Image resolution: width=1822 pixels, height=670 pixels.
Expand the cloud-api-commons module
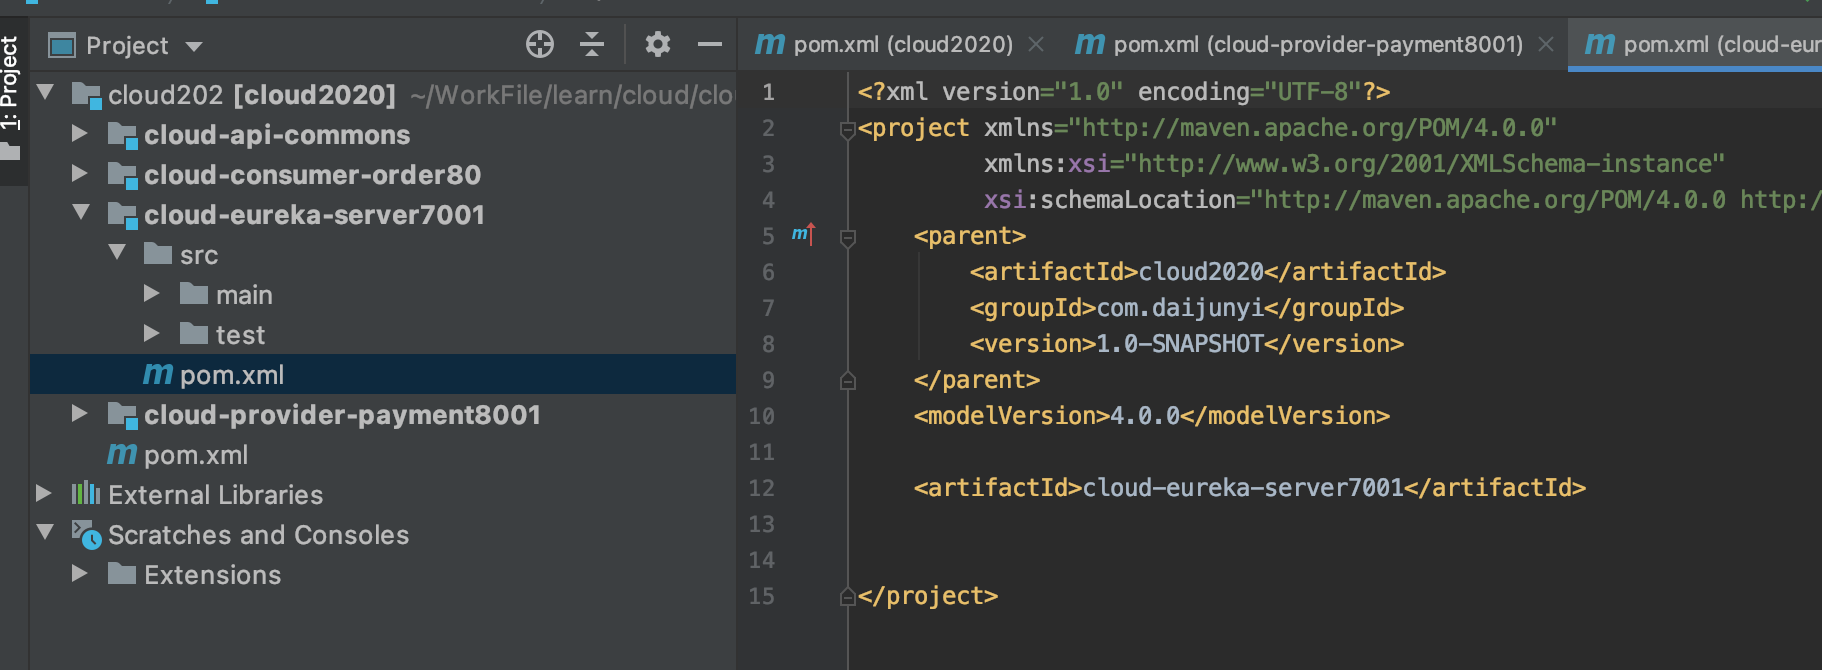click(80, 133)
